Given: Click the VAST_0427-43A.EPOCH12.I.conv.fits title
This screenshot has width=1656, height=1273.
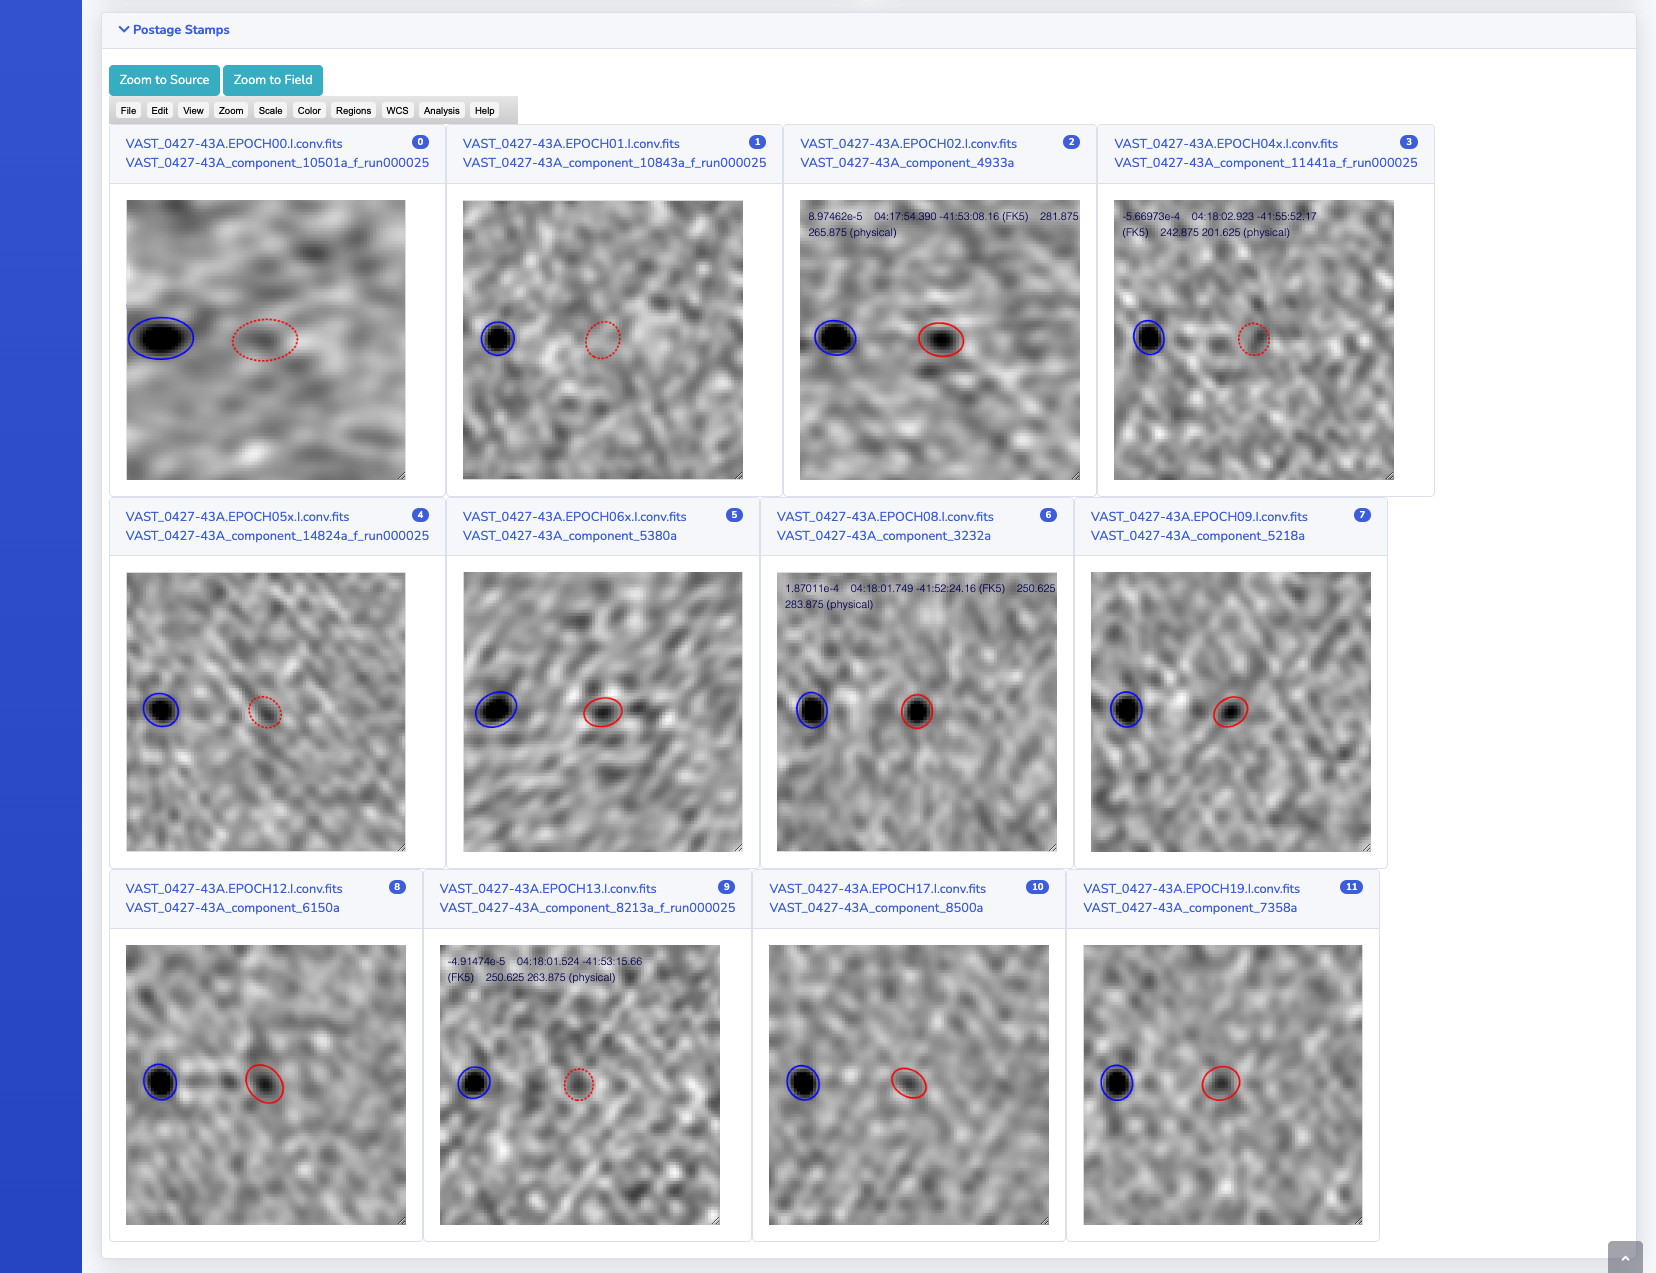Looking at the screenshot, I should pos(234,889).
